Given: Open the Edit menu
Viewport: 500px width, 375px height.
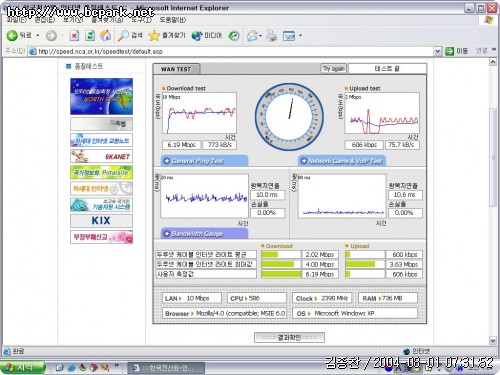Looking at the screenshot, I should point(45,20).
